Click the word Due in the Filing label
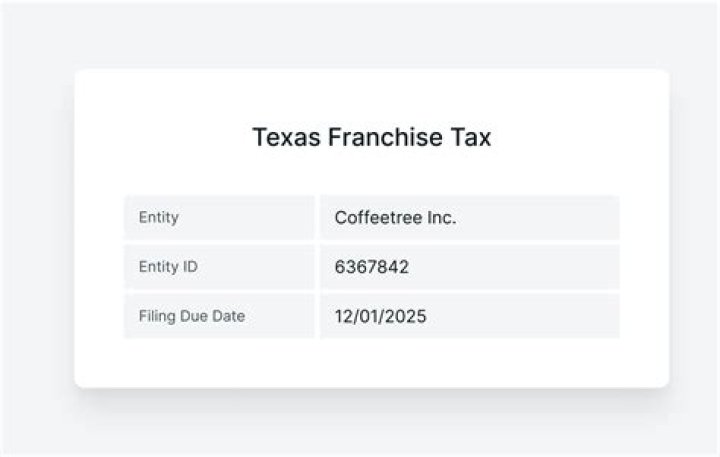The width and height of the screenshot is (720, 457). tap(192, 316)
